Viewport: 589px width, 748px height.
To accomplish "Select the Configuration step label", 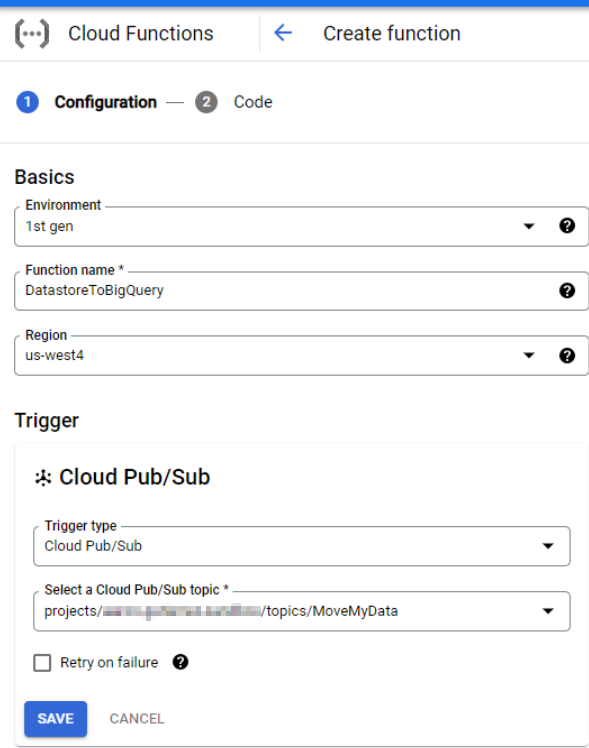I will 105,102.
